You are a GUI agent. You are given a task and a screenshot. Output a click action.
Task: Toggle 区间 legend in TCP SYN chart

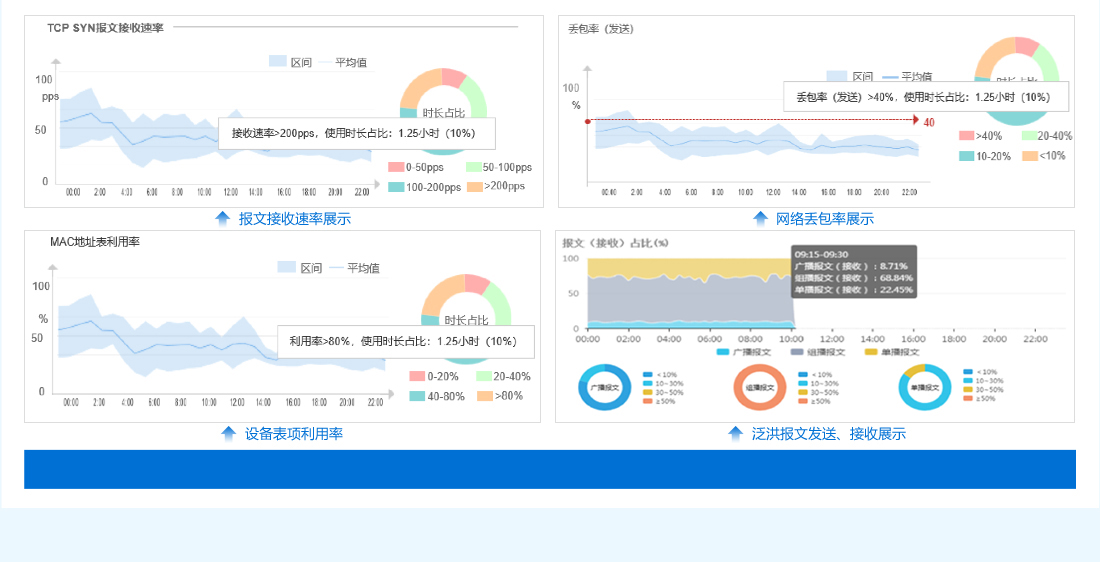pyautogui.click(x=290, y=62)
